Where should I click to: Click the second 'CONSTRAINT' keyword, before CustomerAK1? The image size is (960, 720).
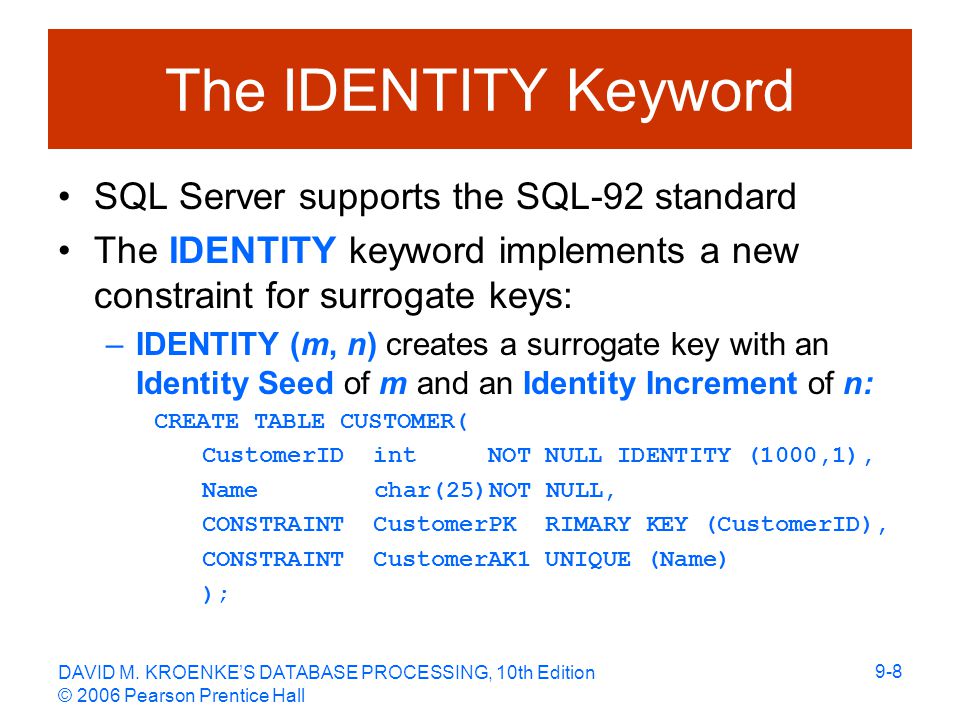[273, 559]
